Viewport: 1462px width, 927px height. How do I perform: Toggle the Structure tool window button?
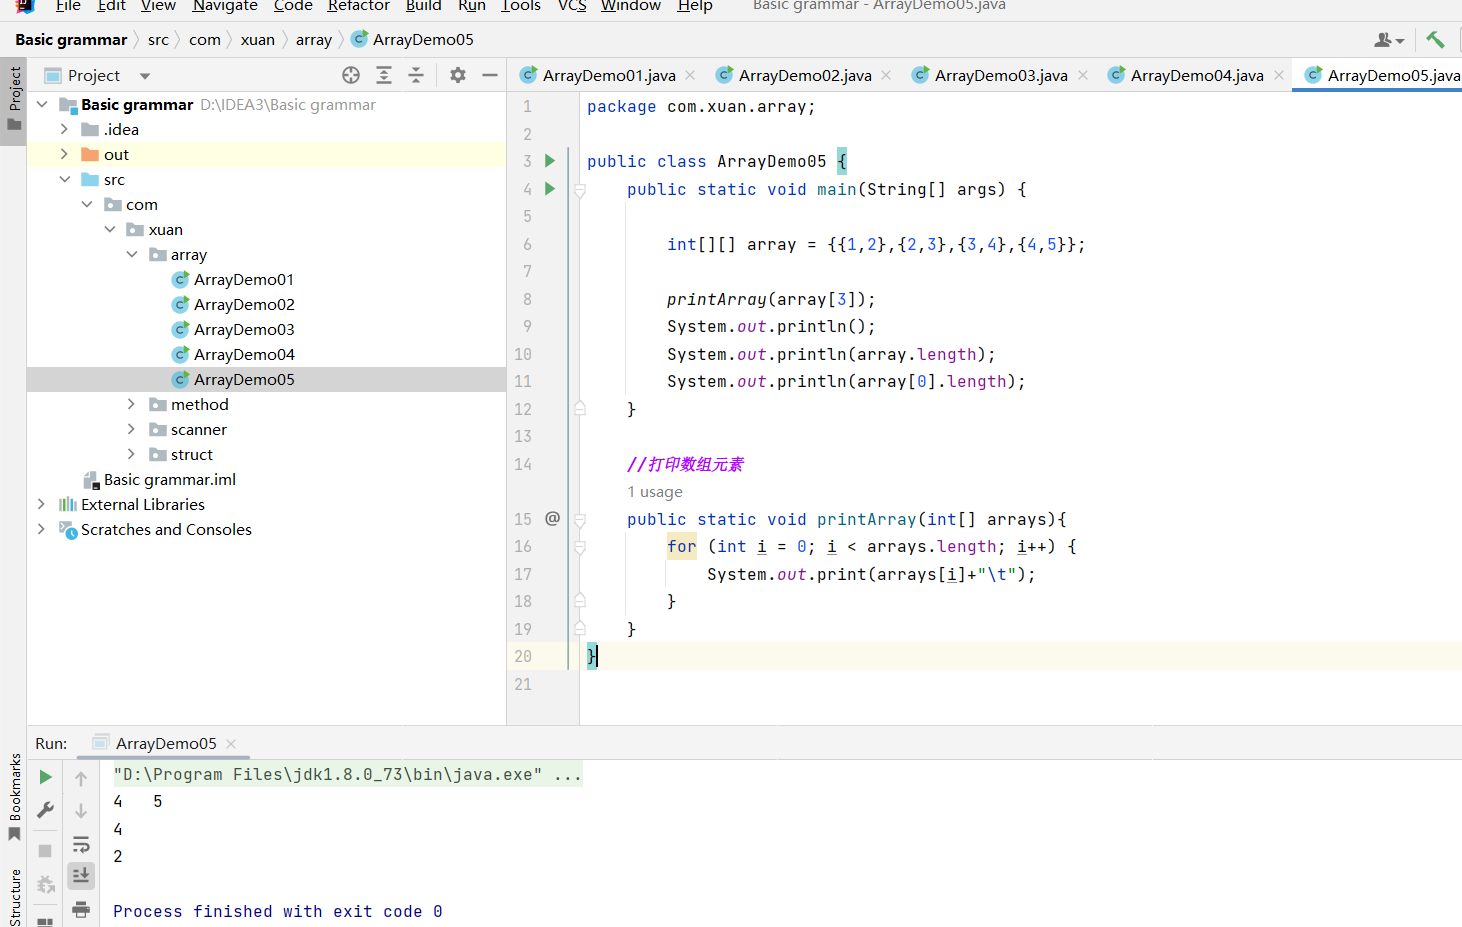(14, 897)
